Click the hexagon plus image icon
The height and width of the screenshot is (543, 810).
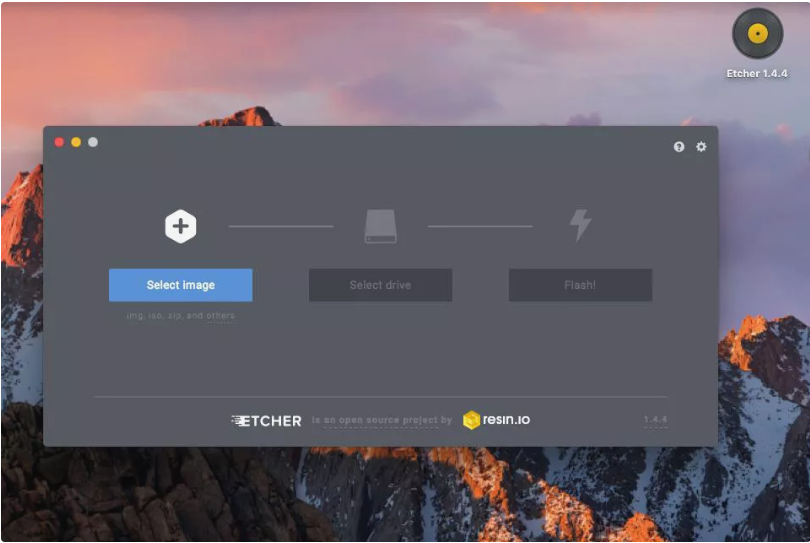click(x=180, y=226)
